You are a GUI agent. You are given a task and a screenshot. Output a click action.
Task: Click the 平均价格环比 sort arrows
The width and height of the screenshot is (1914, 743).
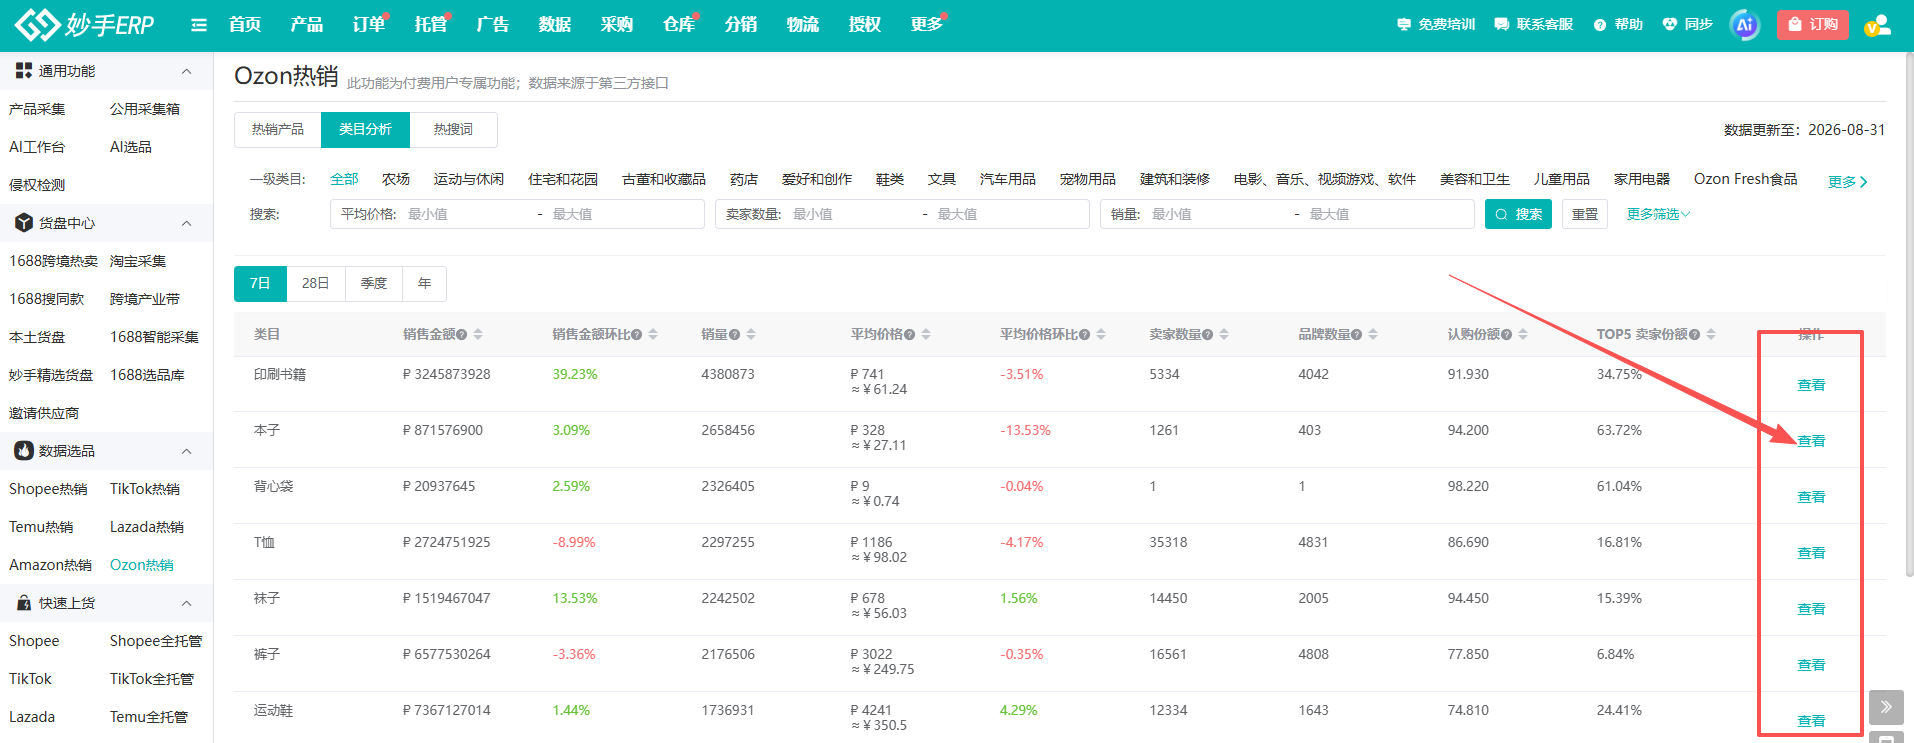[x=1101, y=334]
